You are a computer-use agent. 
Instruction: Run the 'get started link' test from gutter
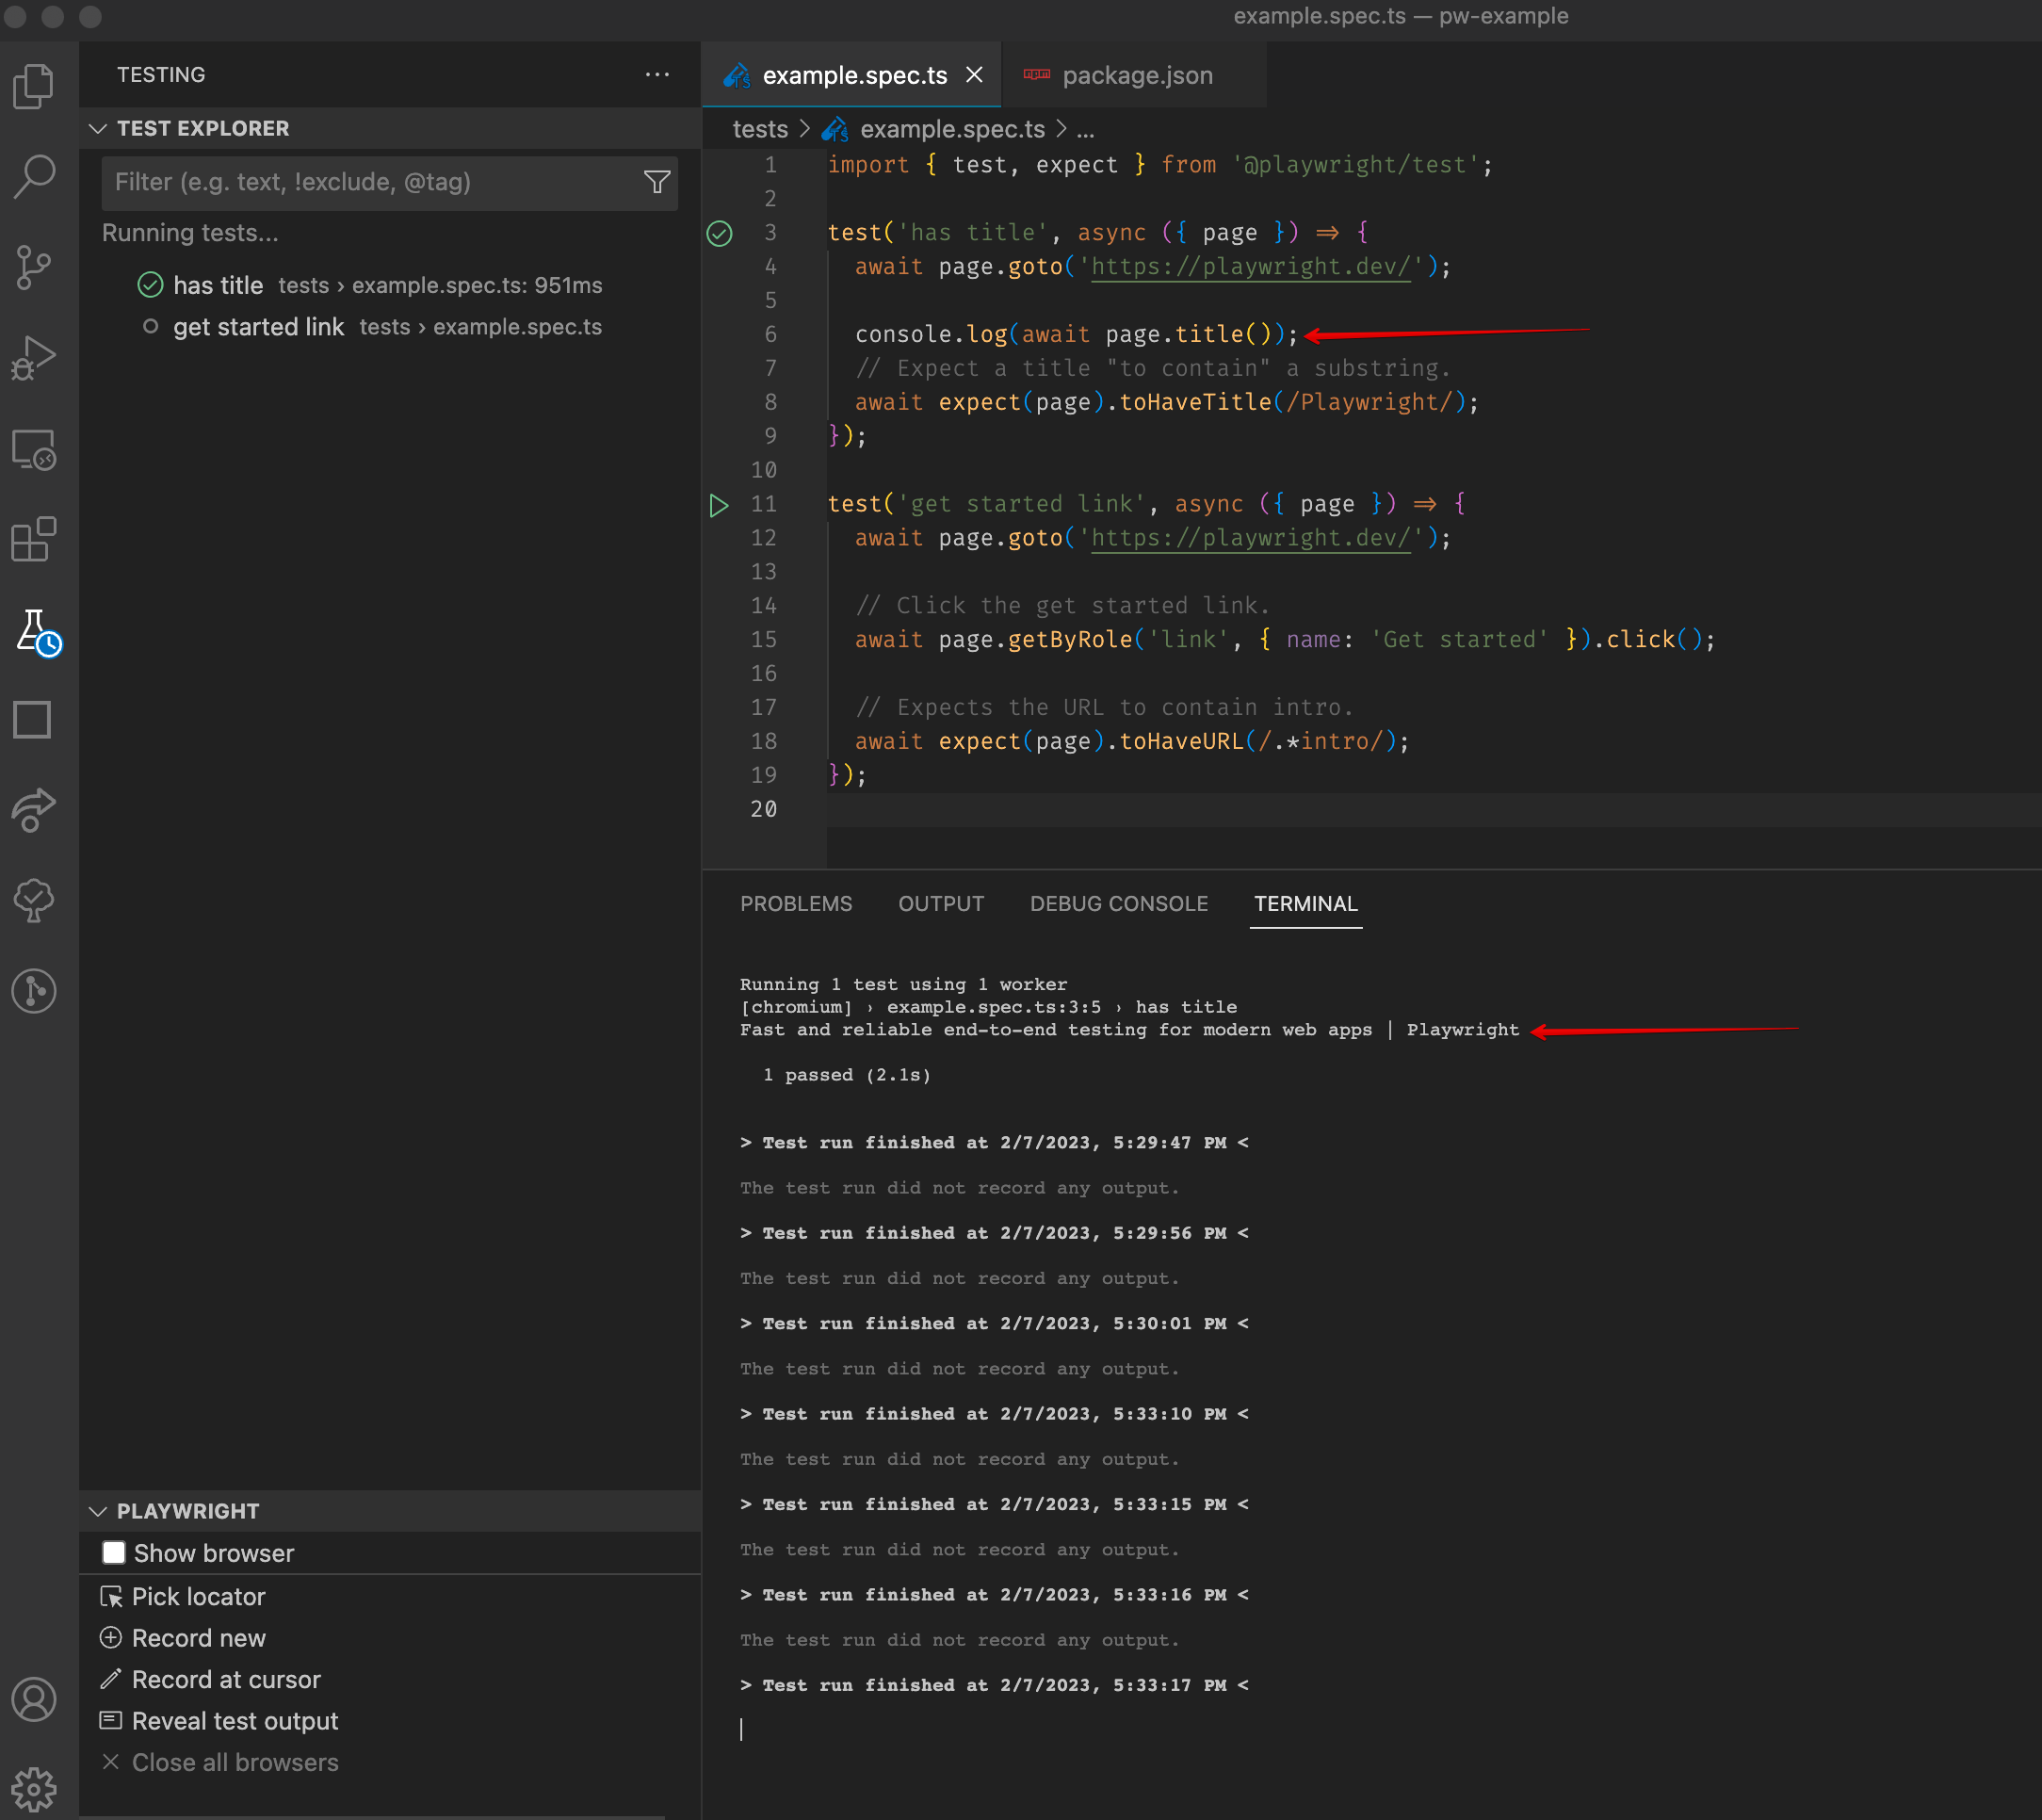point(719,505)
